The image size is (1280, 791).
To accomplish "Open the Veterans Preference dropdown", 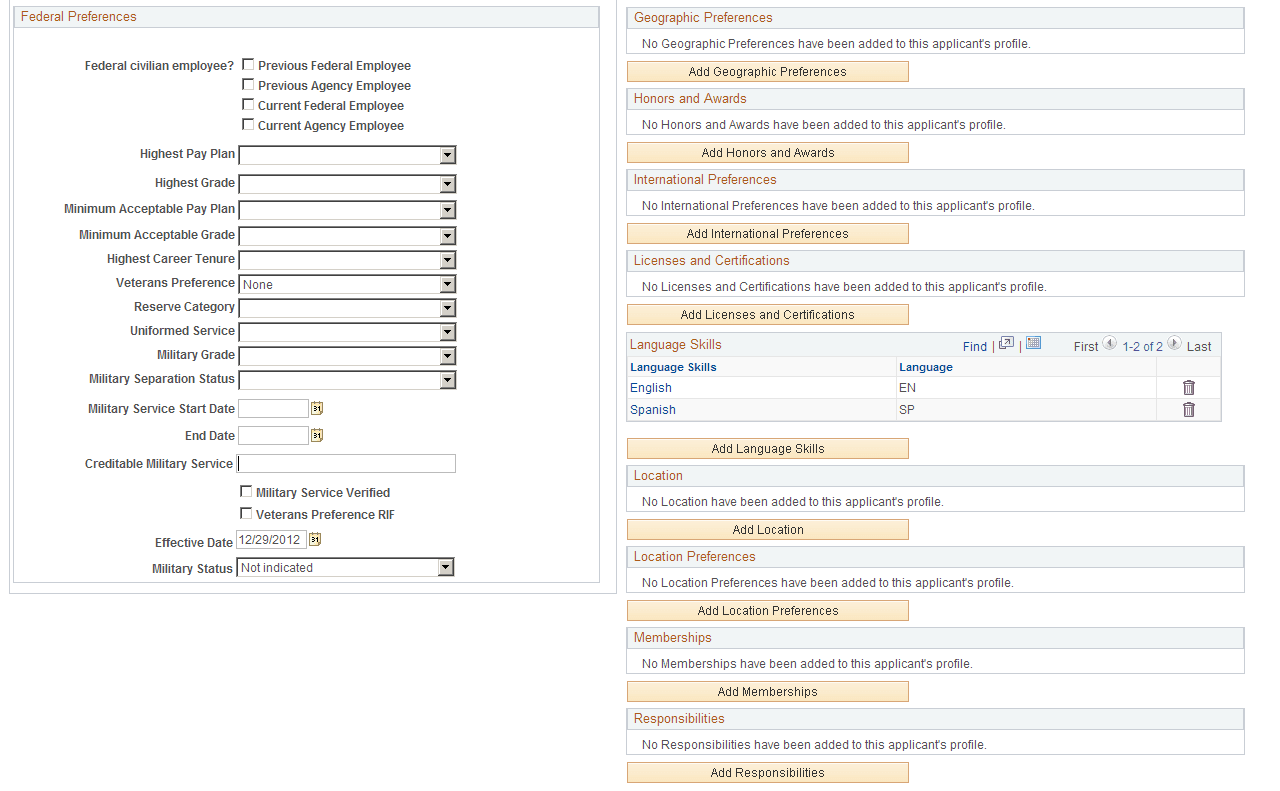I will [x=448, y=283].
